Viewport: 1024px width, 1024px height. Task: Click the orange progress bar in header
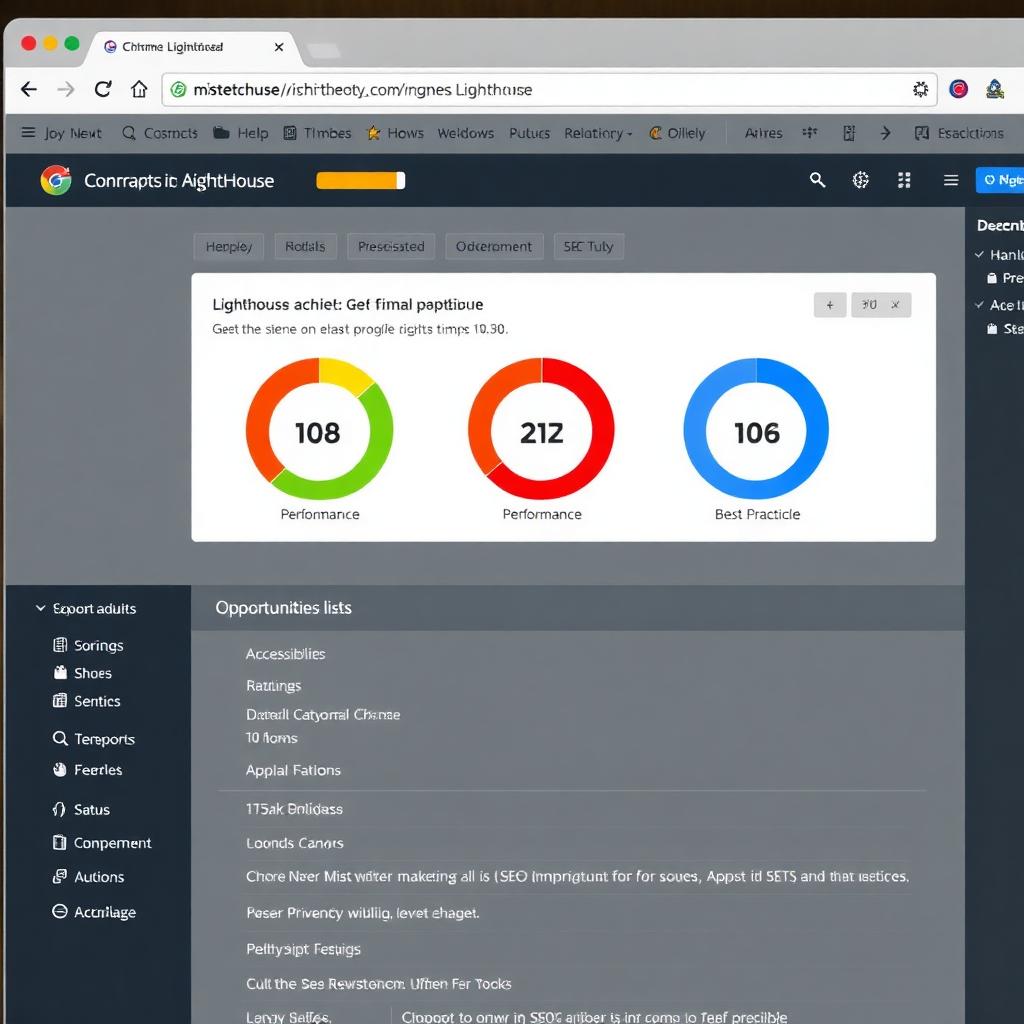point(360,181)
